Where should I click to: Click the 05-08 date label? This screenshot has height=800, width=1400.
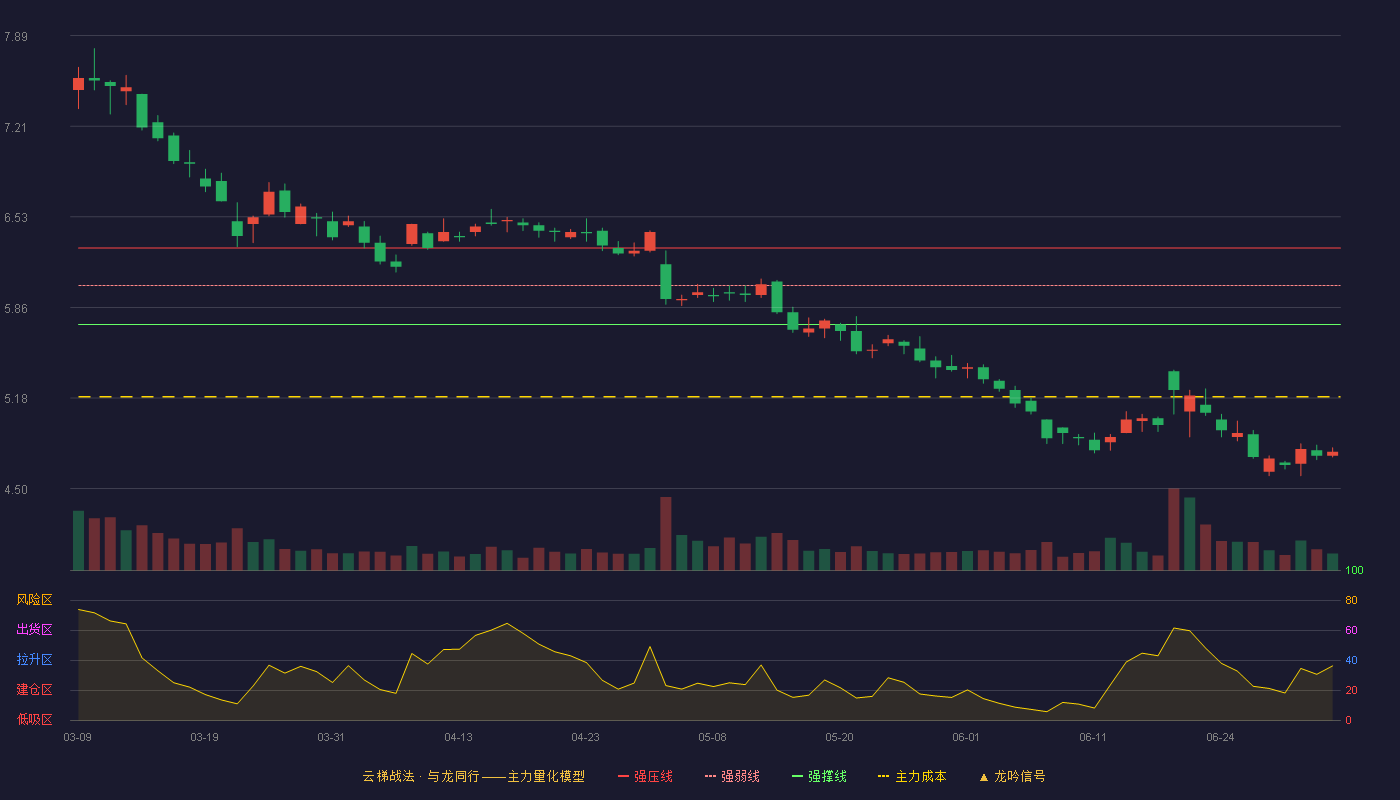(712, 737)
